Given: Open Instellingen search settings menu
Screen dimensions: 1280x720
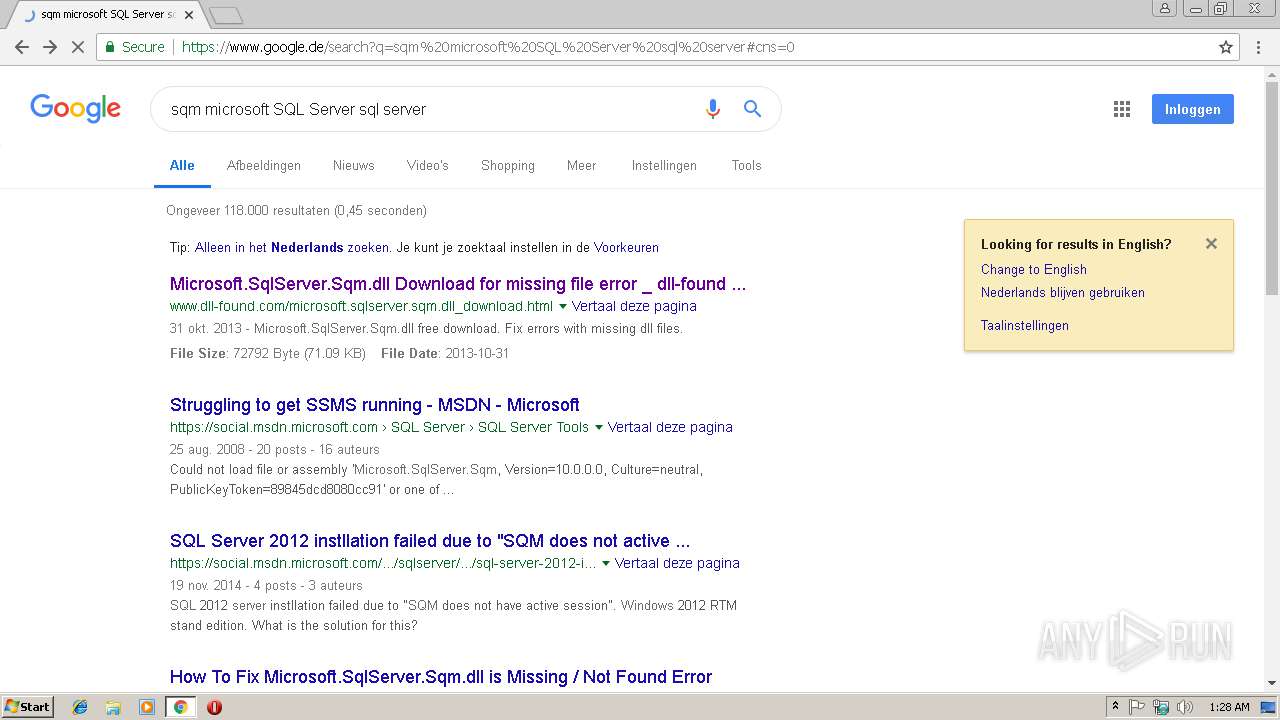Looking at the screenshot, I should [x=664, y=166].
